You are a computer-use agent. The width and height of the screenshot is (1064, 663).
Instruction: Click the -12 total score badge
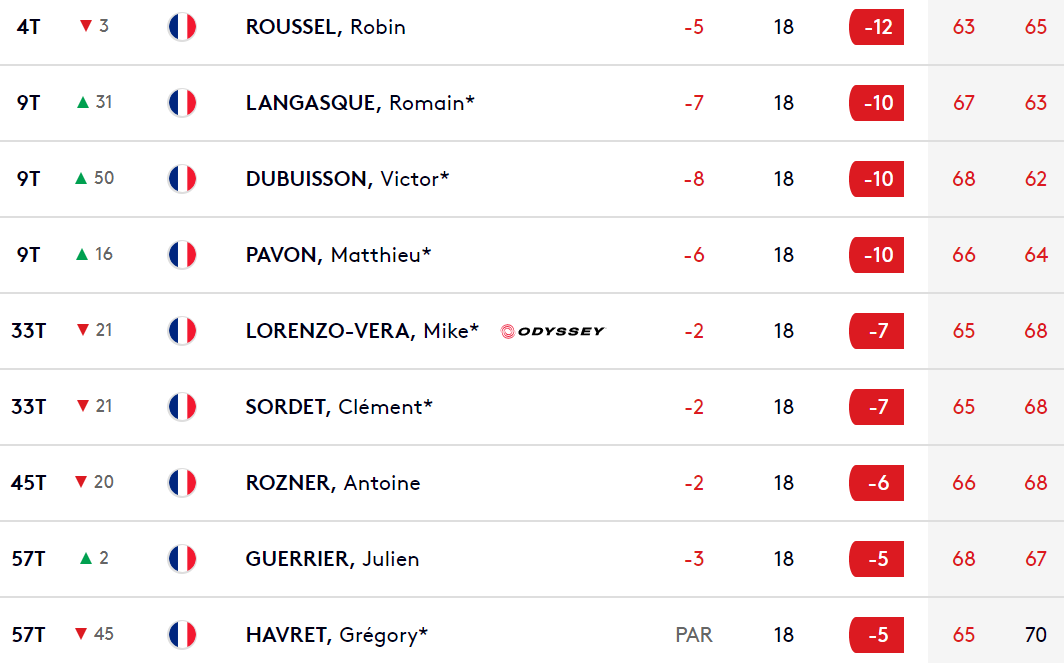click(x=877, y=27)
